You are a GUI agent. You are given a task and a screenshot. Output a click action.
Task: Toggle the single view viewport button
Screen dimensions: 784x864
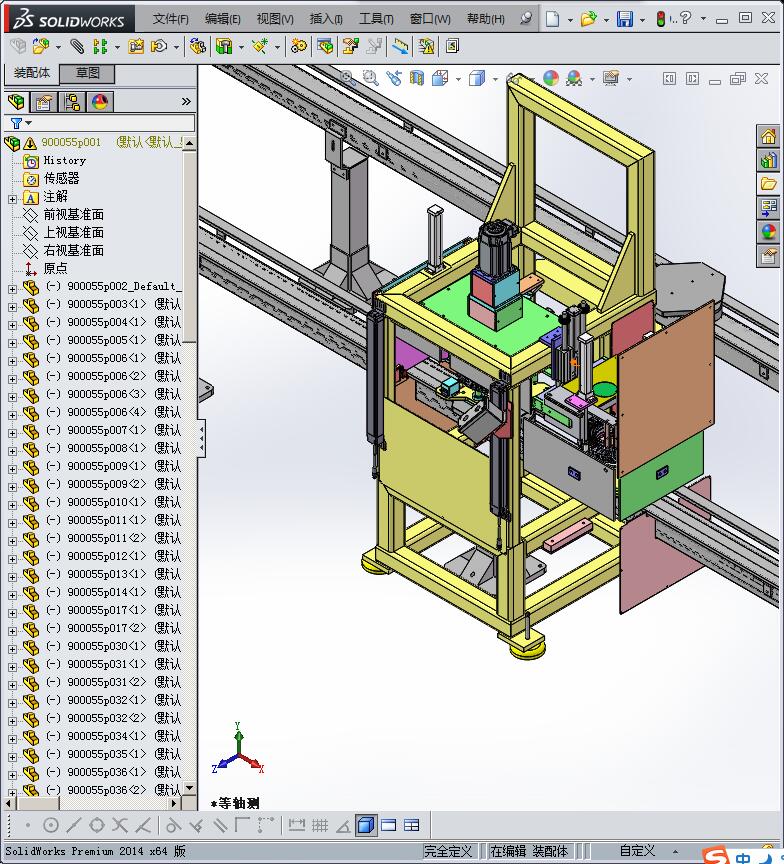[x=388, y=825]
